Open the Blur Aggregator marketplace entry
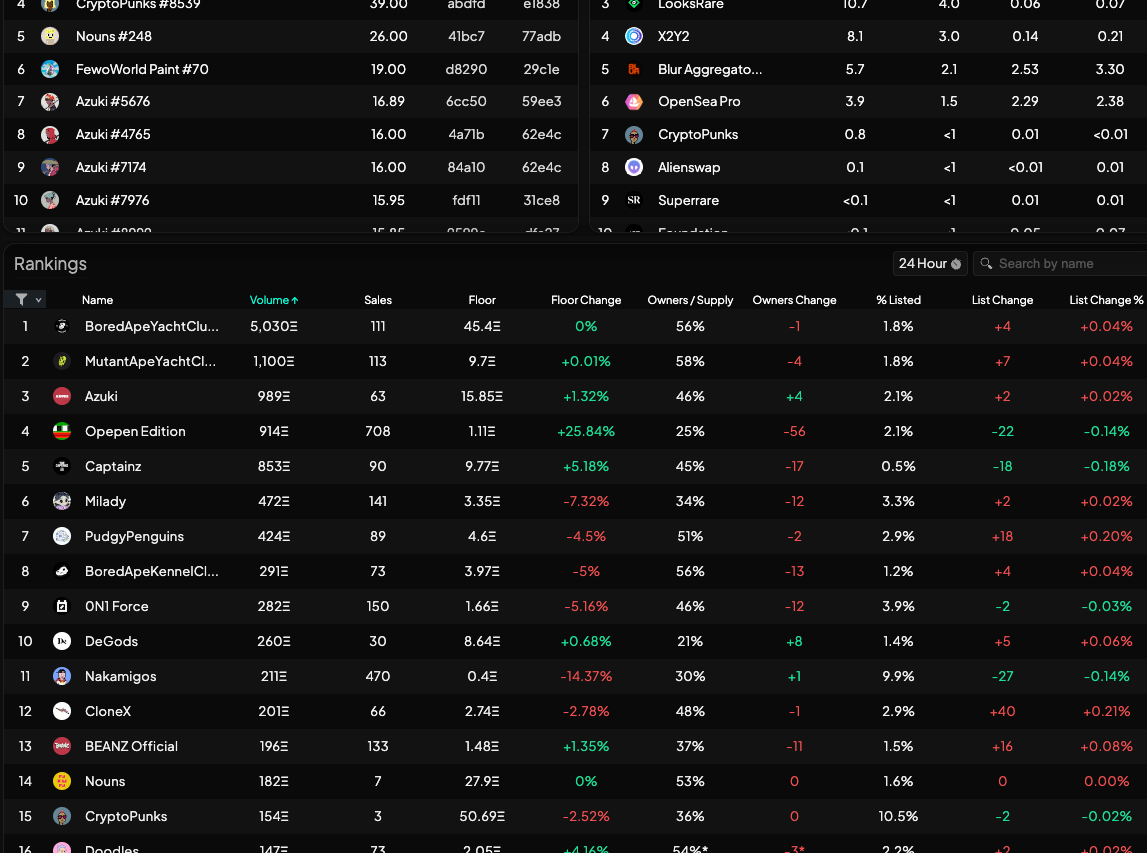Image resolution: width=1147 pixels, height=853 pixels. click(x=868, y=69)
